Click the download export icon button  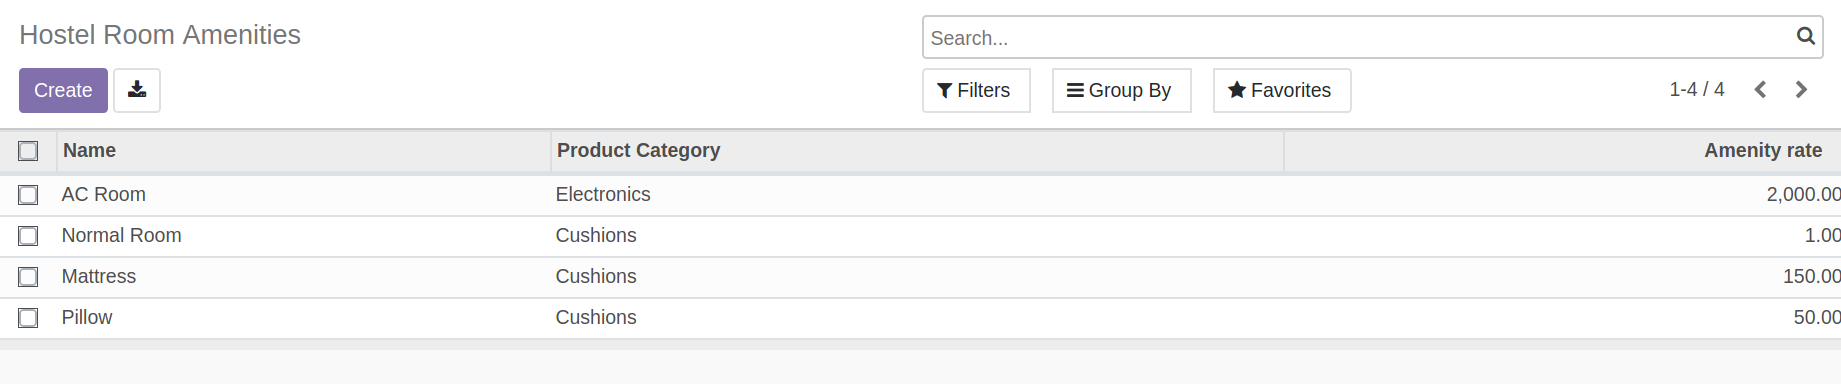[x=137, y=90]
